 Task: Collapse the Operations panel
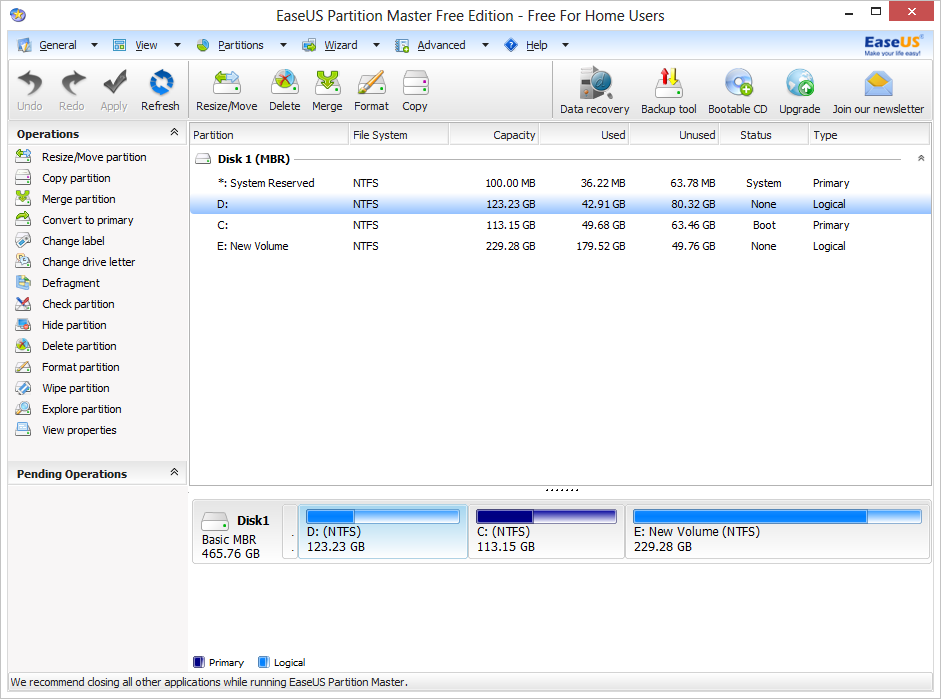tap(174, 132)
